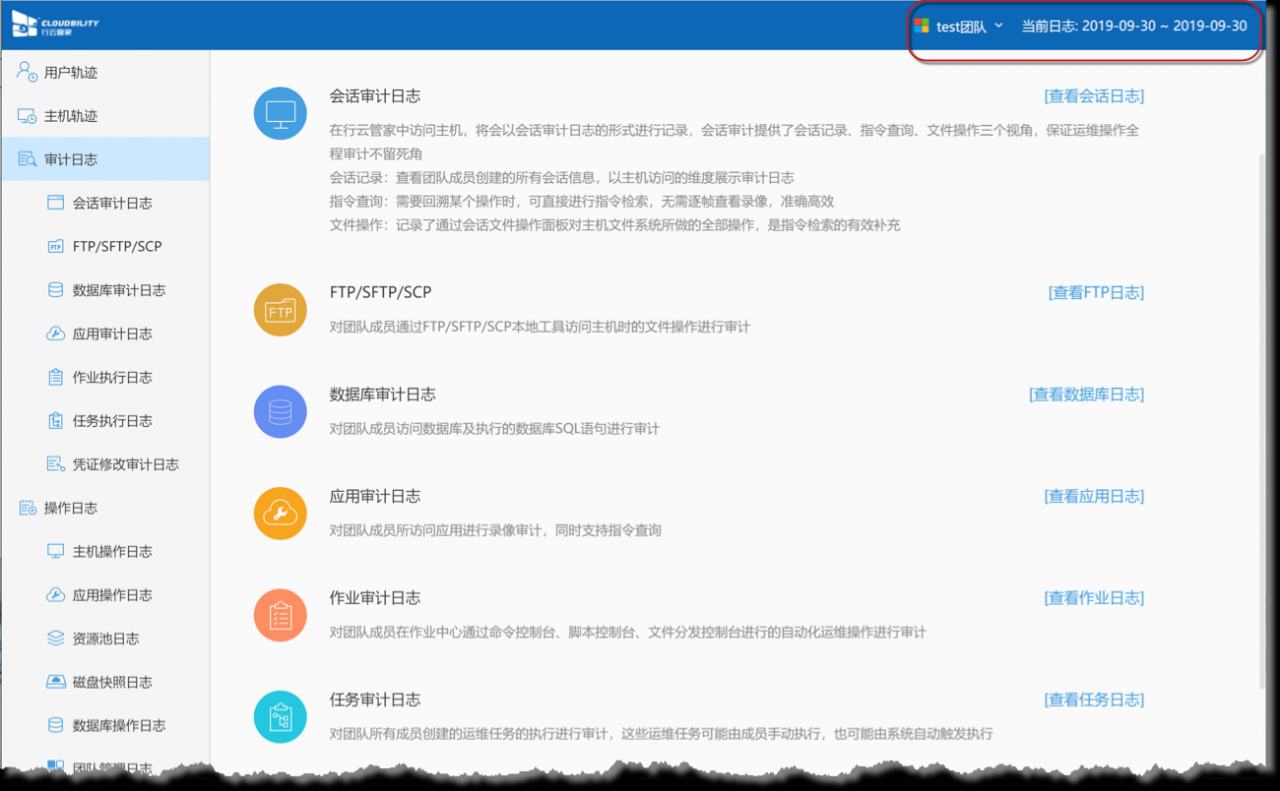
Task: Select 会话审计日志 in the sidebar
Action: click(112, 203)
